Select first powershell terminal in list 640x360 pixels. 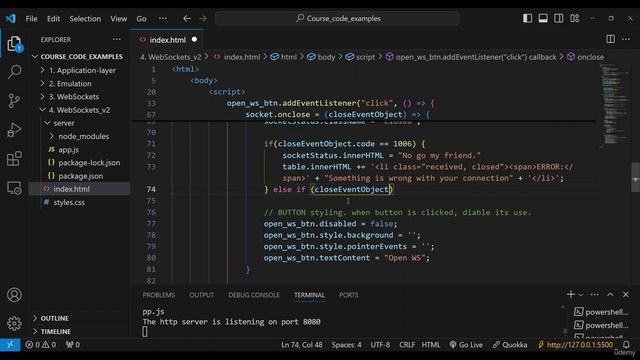click(x=601, y=312)
